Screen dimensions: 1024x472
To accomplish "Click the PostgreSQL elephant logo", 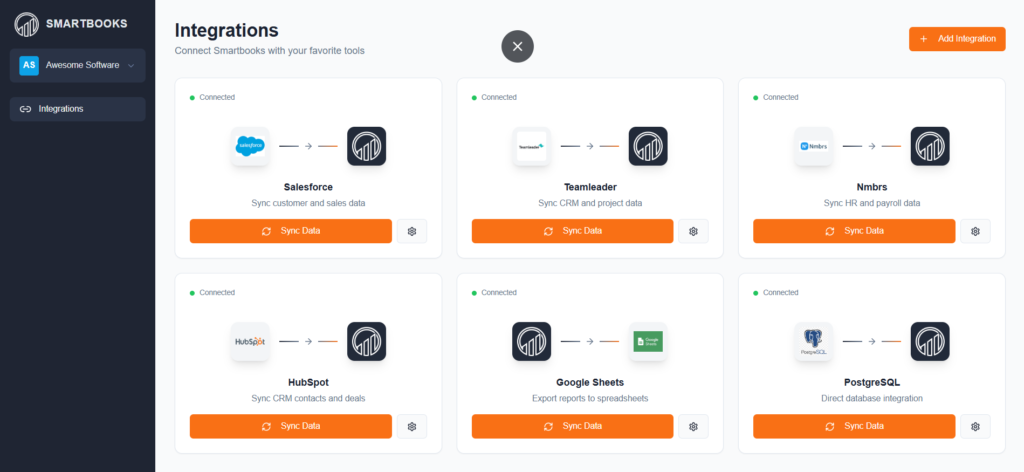I will pos(813,341).
